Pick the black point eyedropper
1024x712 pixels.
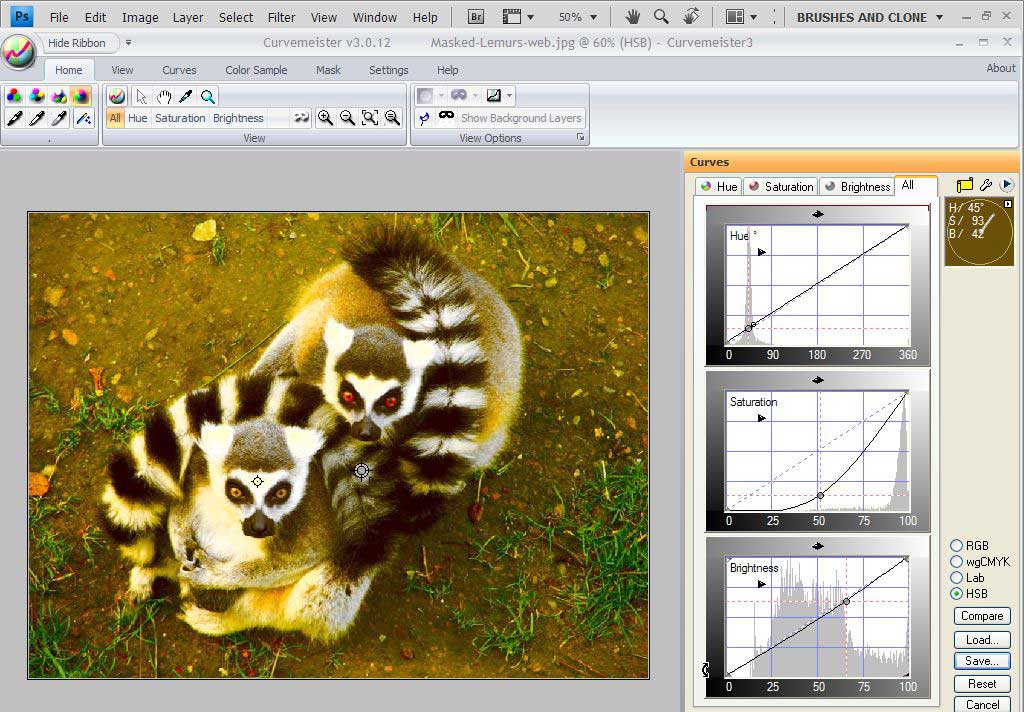coord(14,118)
